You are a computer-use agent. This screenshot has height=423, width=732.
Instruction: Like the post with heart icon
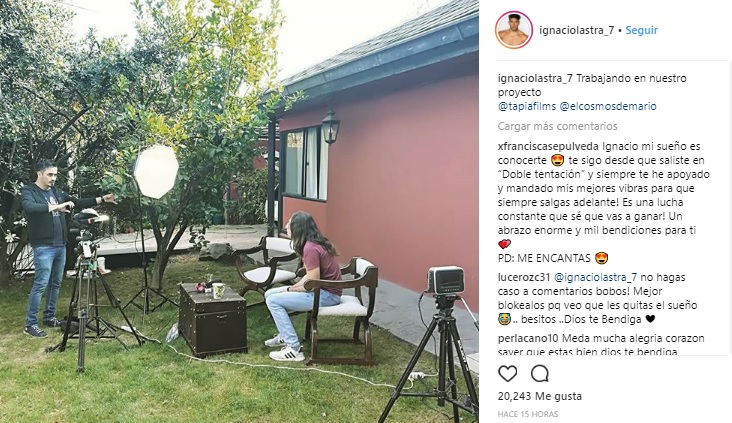(507, 374)
